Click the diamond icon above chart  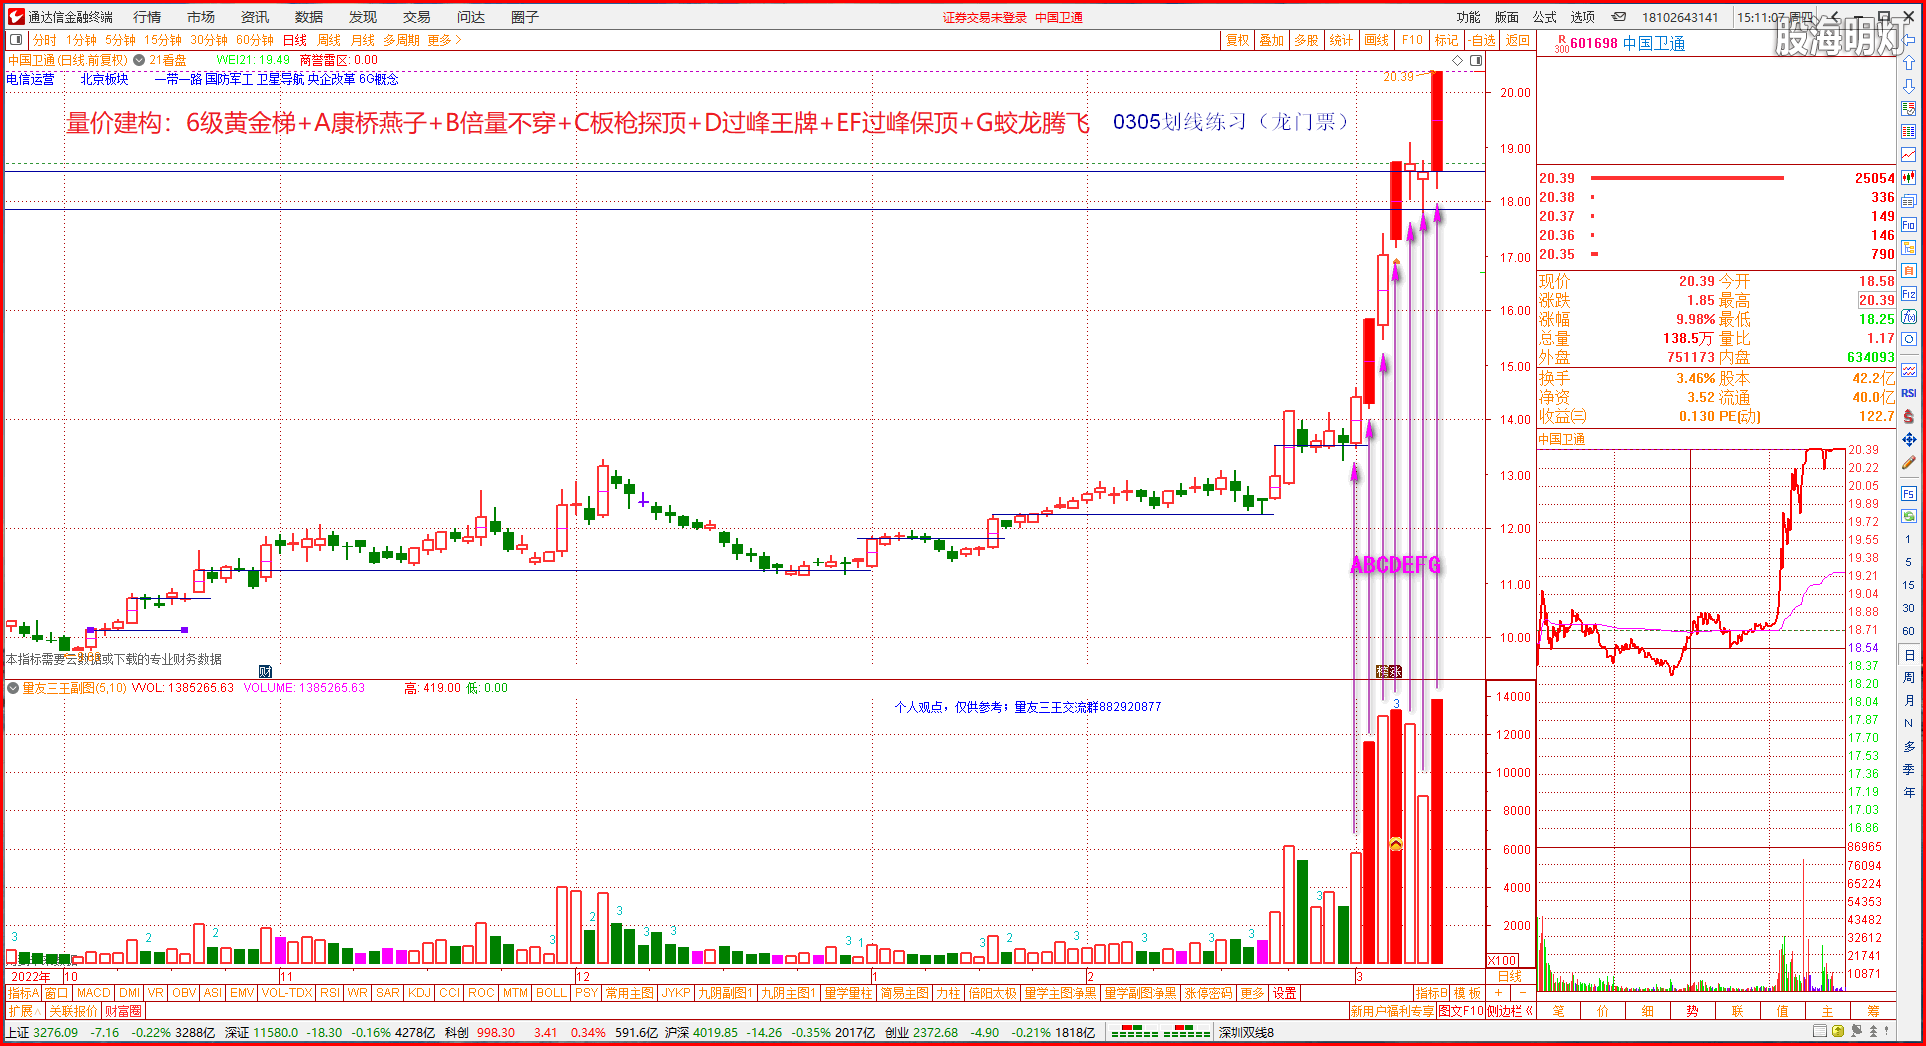tap(1458, 60)
